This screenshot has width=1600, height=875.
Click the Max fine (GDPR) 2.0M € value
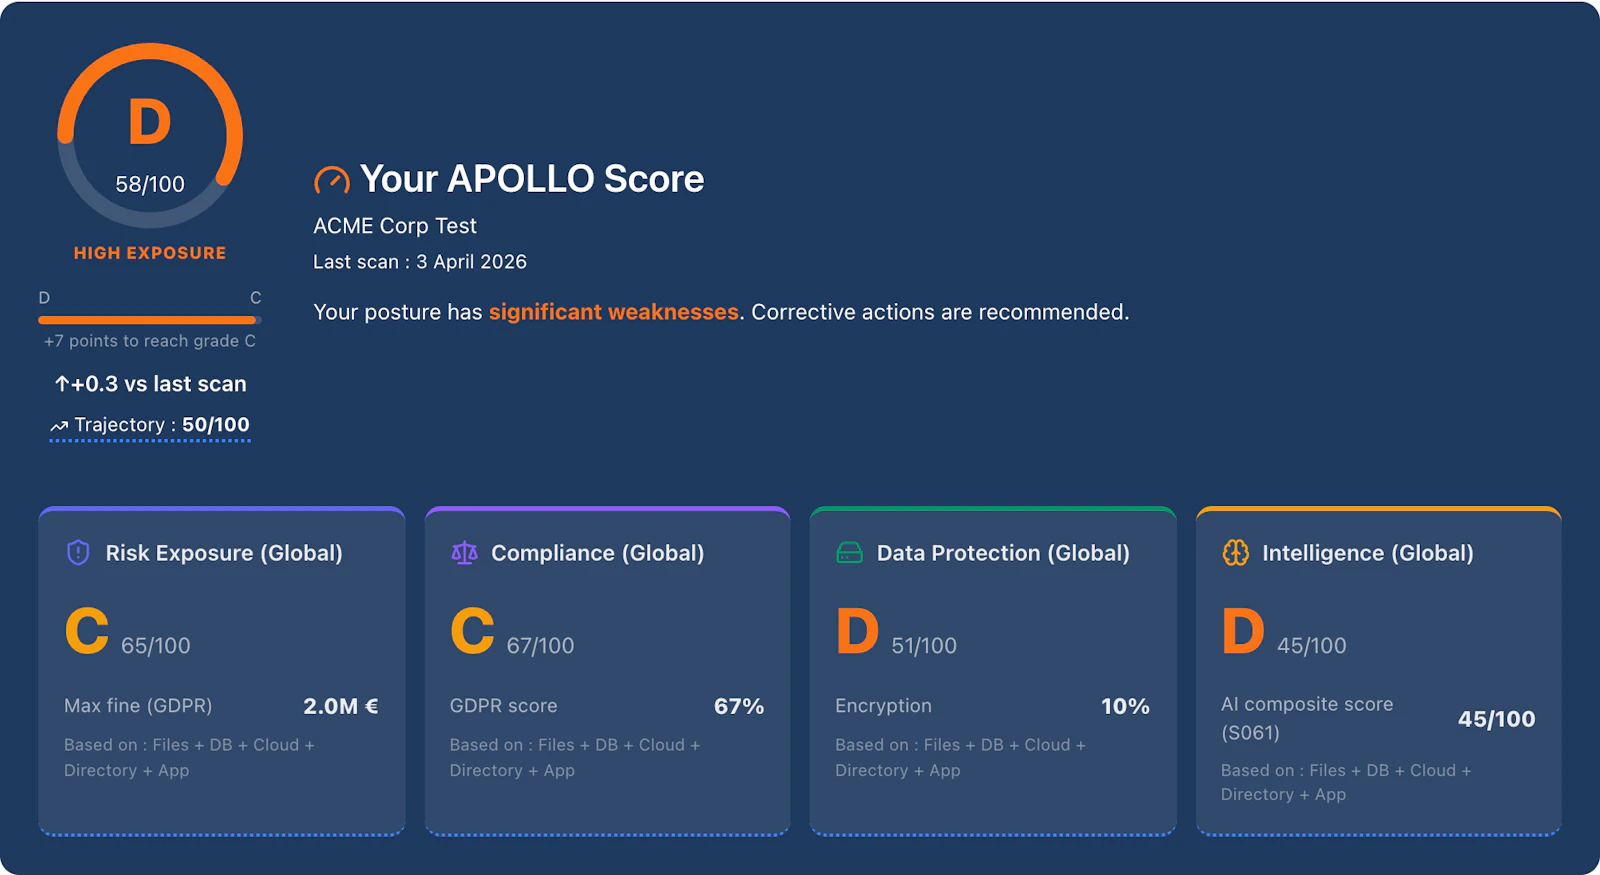point(341,706)
